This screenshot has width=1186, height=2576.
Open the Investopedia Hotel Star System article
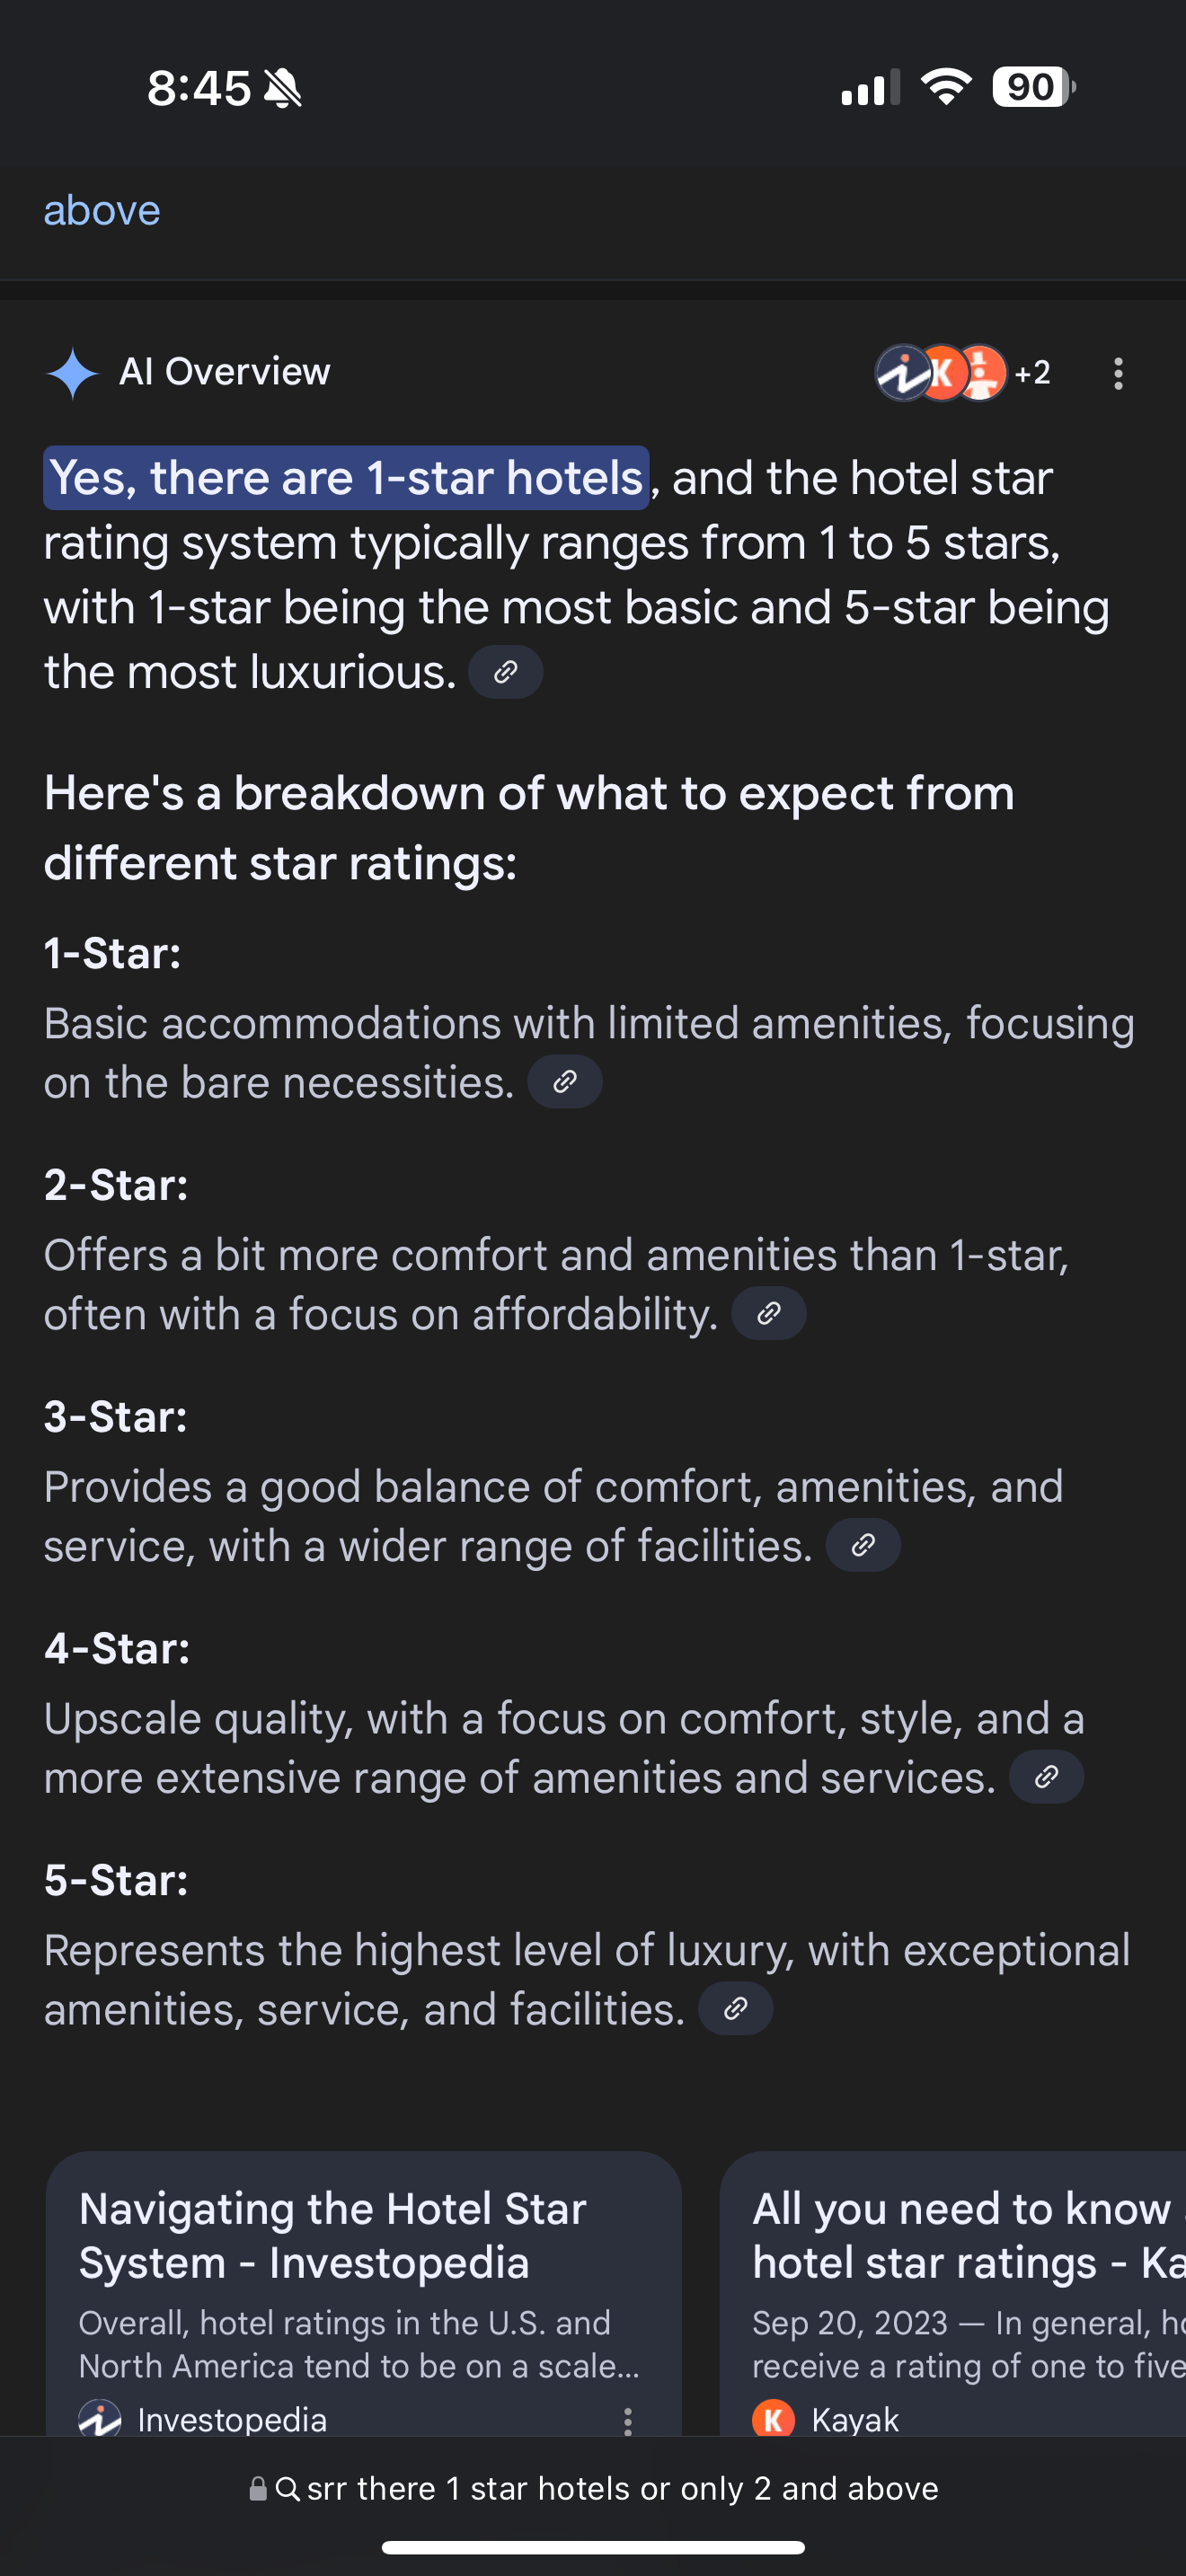click(332, 2236)
